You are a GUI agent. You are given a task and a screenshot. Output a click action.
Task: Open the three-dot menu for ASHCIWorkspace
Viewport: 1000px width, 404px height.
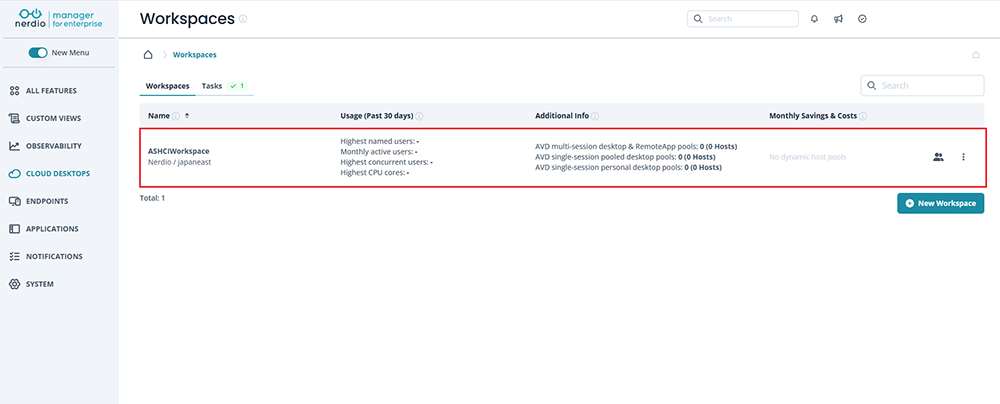click(963, 156)
